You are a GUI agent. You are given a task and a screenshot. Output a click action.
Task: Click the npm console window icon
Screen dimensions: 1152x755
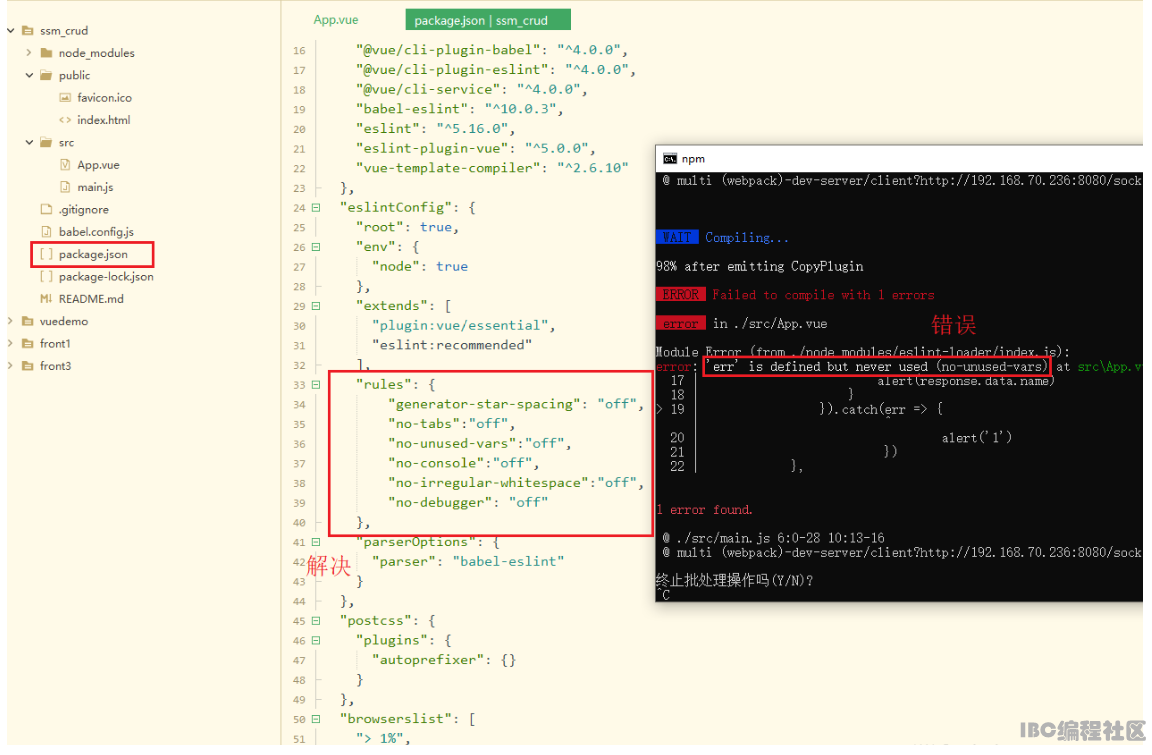(669, 159)
